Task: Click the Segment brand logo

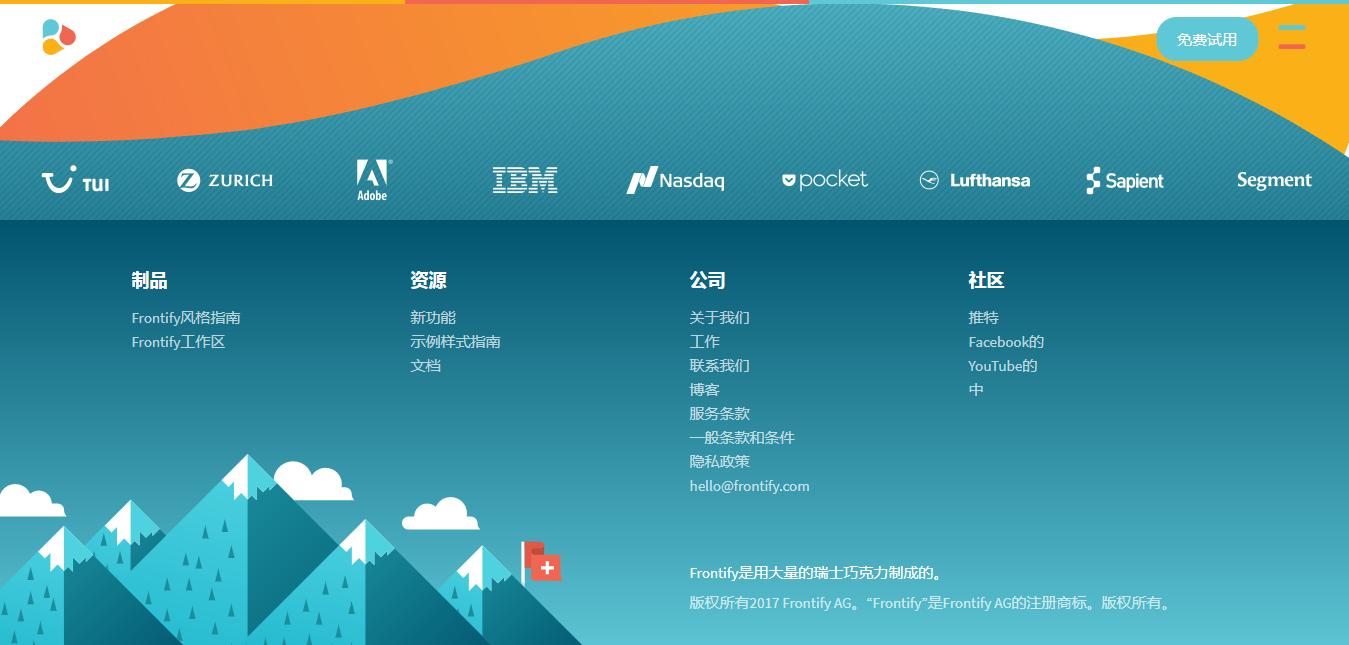Action: tap(1273, 180)
